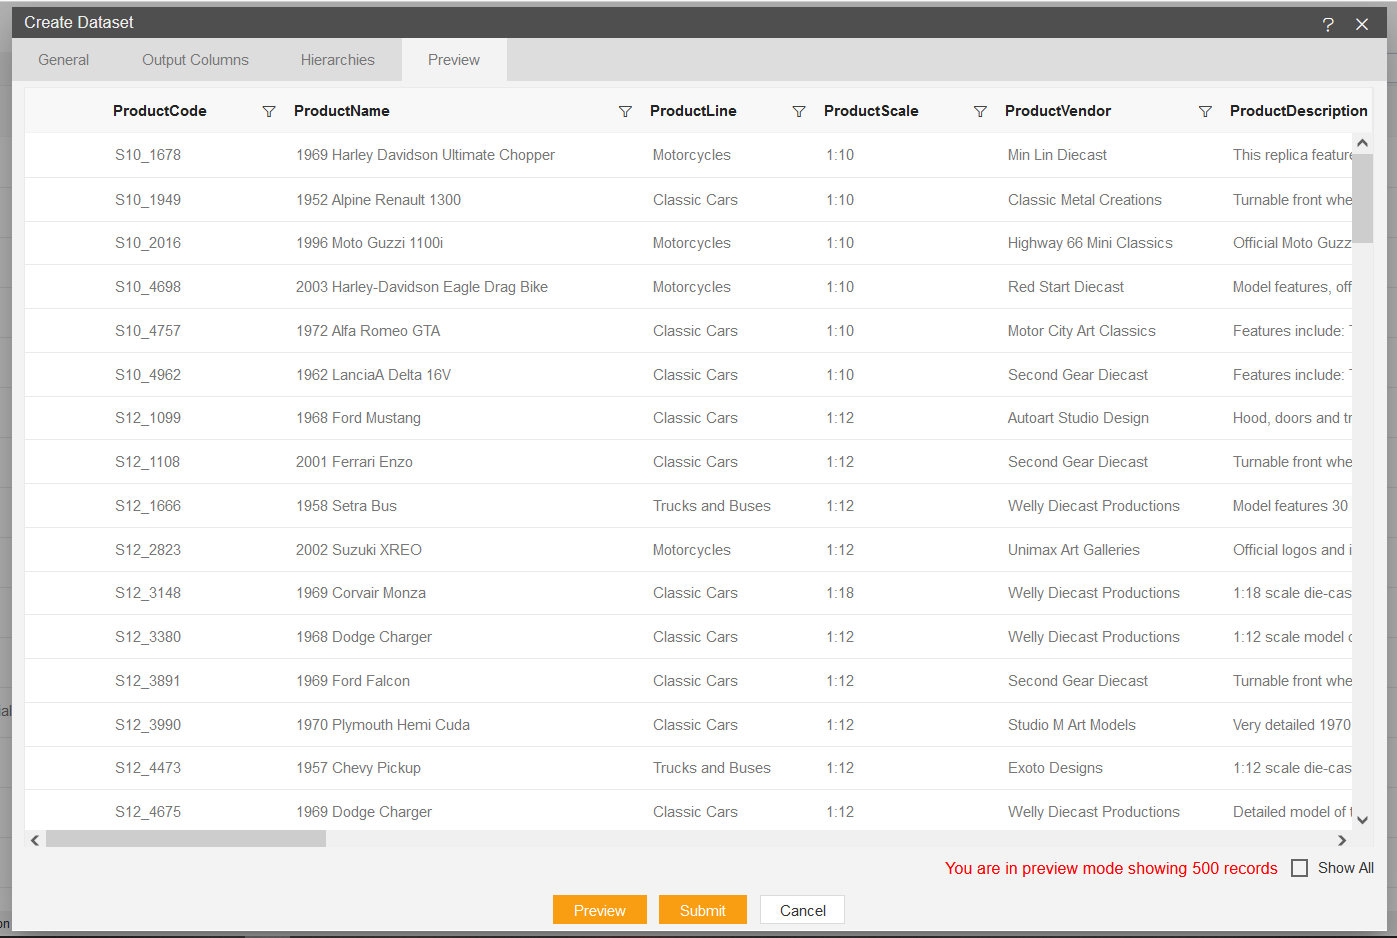
Task: Select 1969 Corvair Monza cell
Action: point(361,593)
